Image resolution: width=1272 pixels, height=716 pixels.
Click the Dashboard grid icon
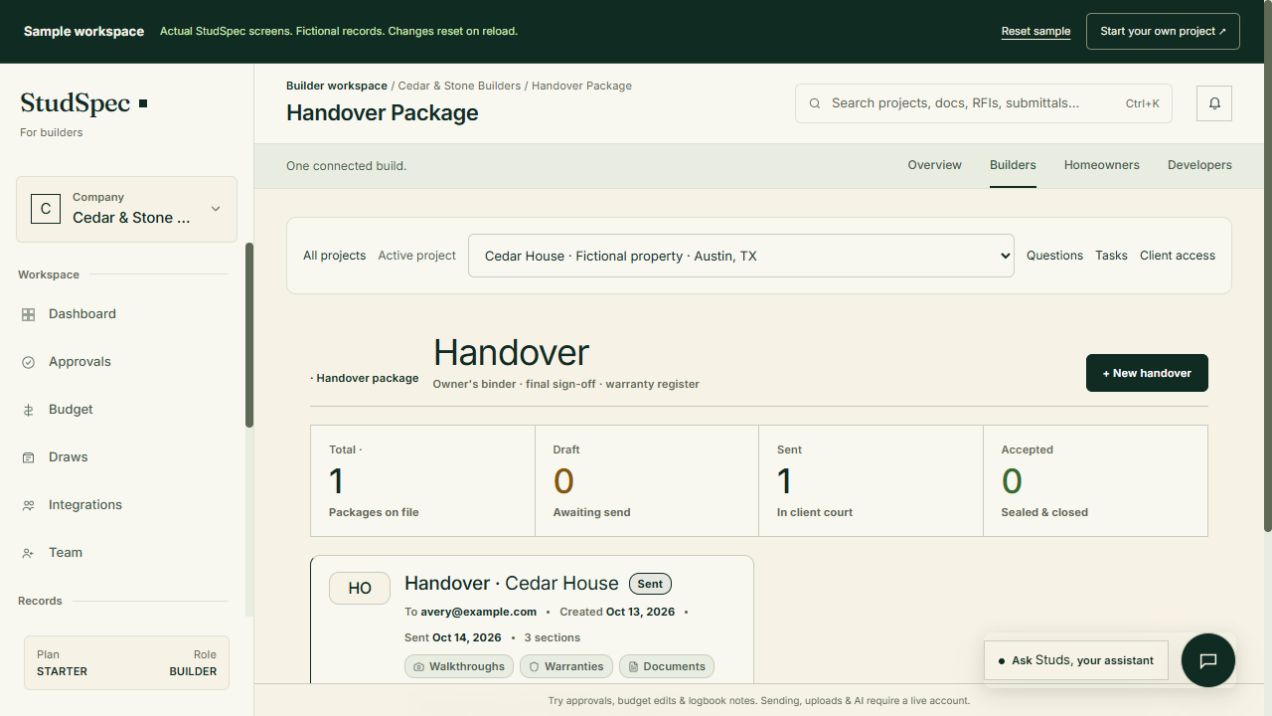[x=28, y=314]
